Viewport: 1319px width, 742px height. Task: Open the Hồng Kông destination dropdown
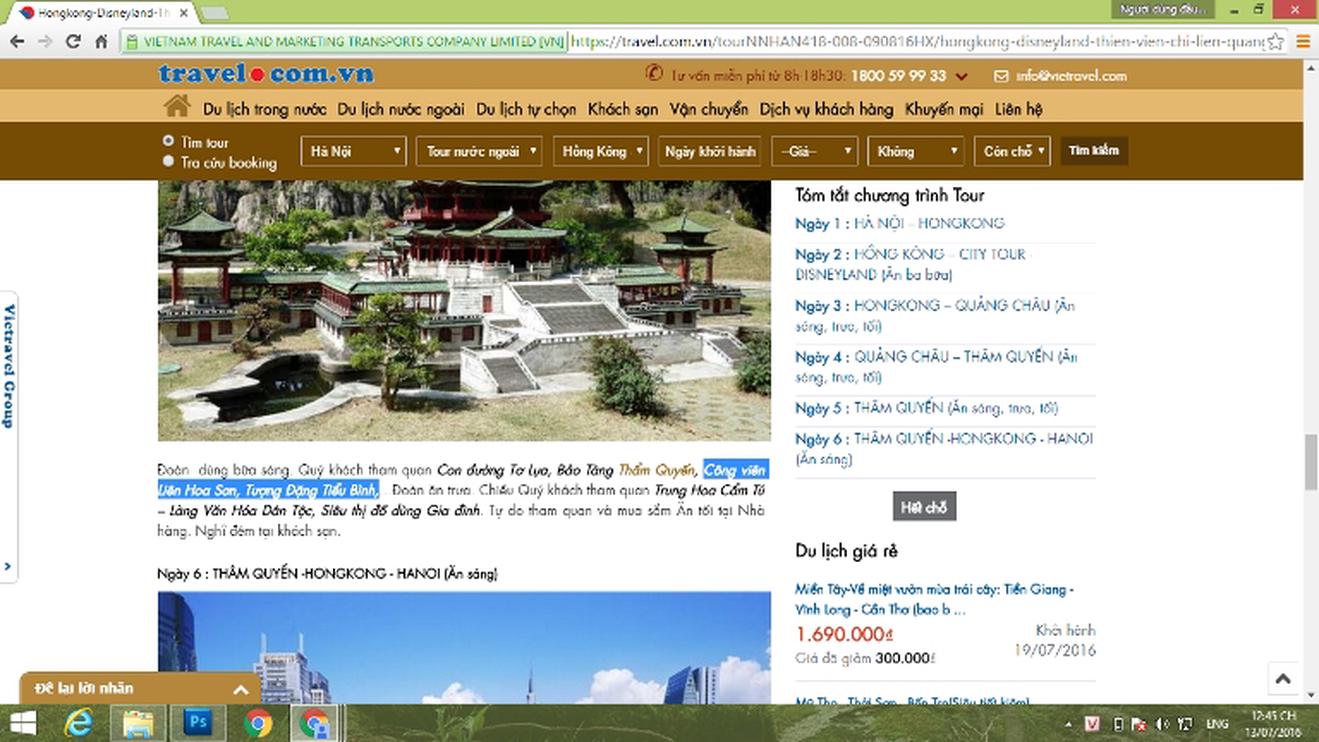tap(600, 151)
